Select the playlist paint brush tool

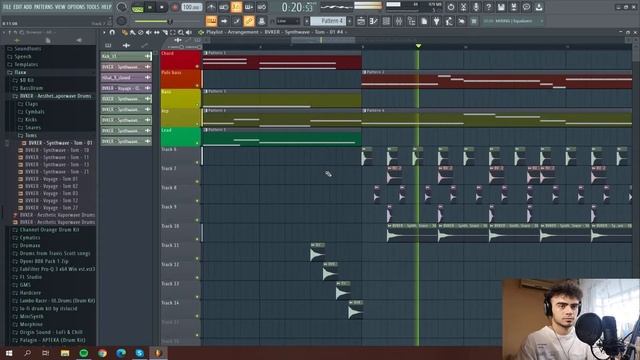click(x=132, y=32)
